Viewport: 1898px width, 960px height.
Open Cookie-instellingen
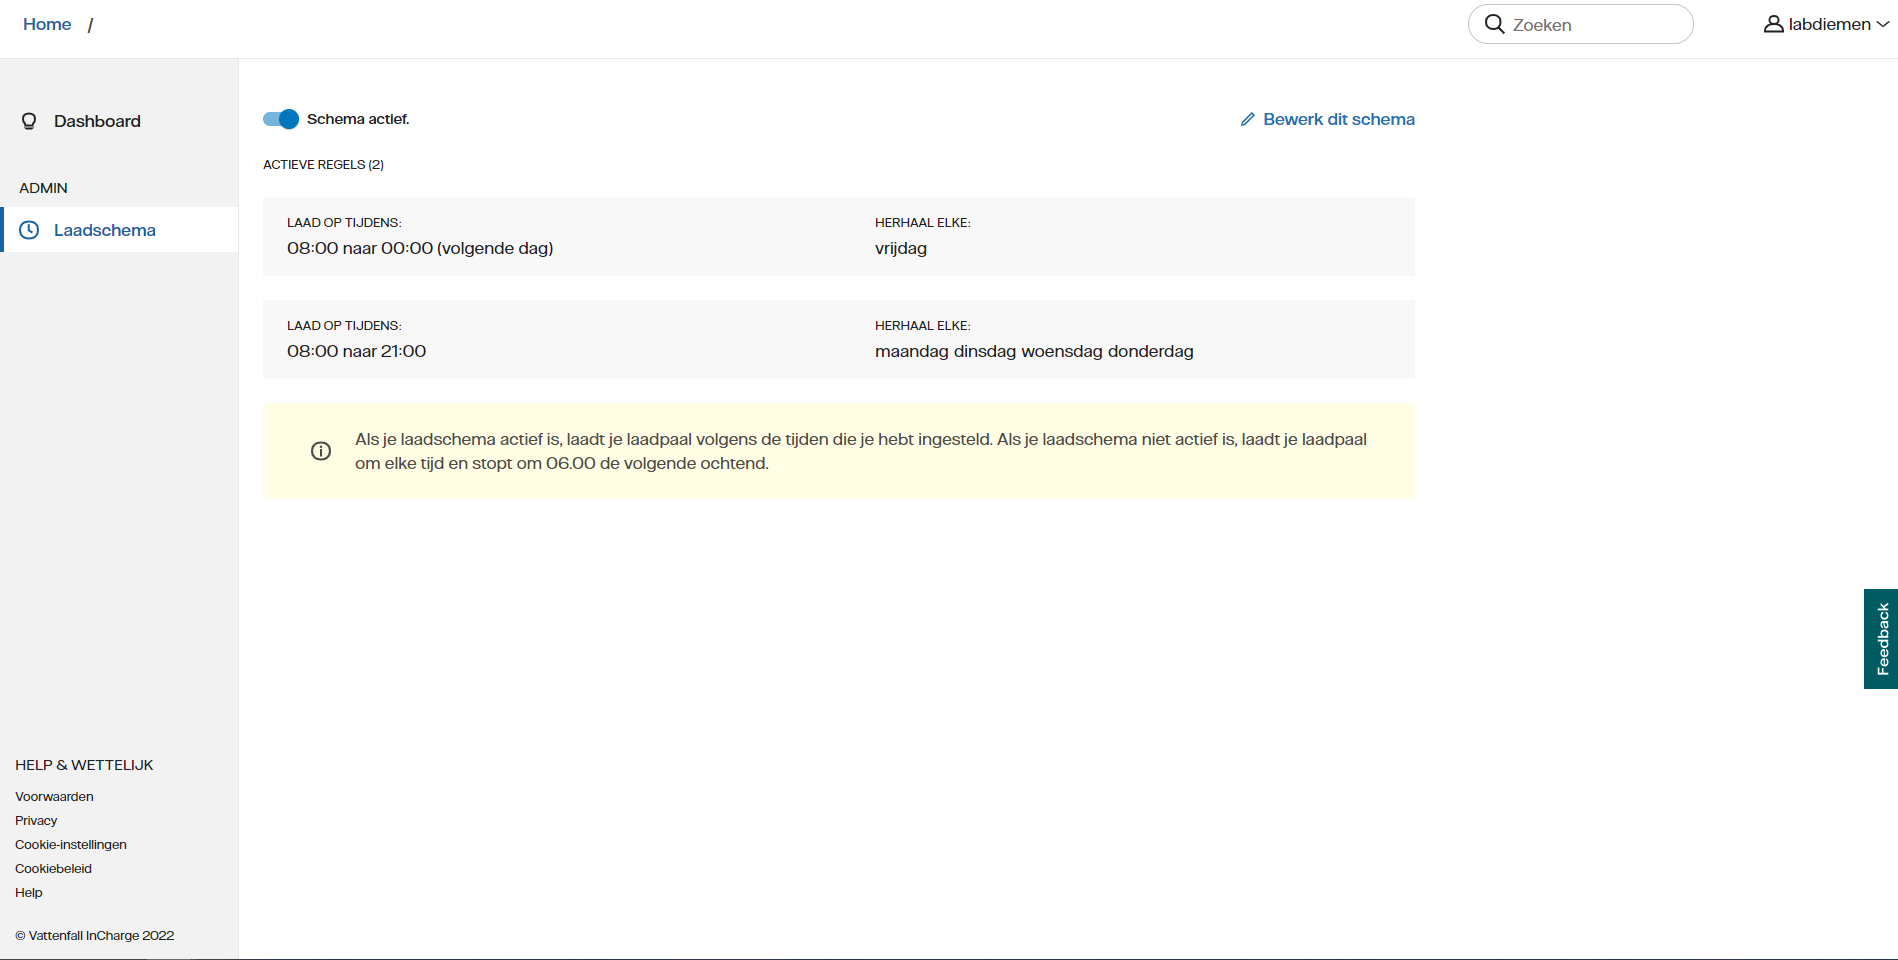click(x=70, y=844)
